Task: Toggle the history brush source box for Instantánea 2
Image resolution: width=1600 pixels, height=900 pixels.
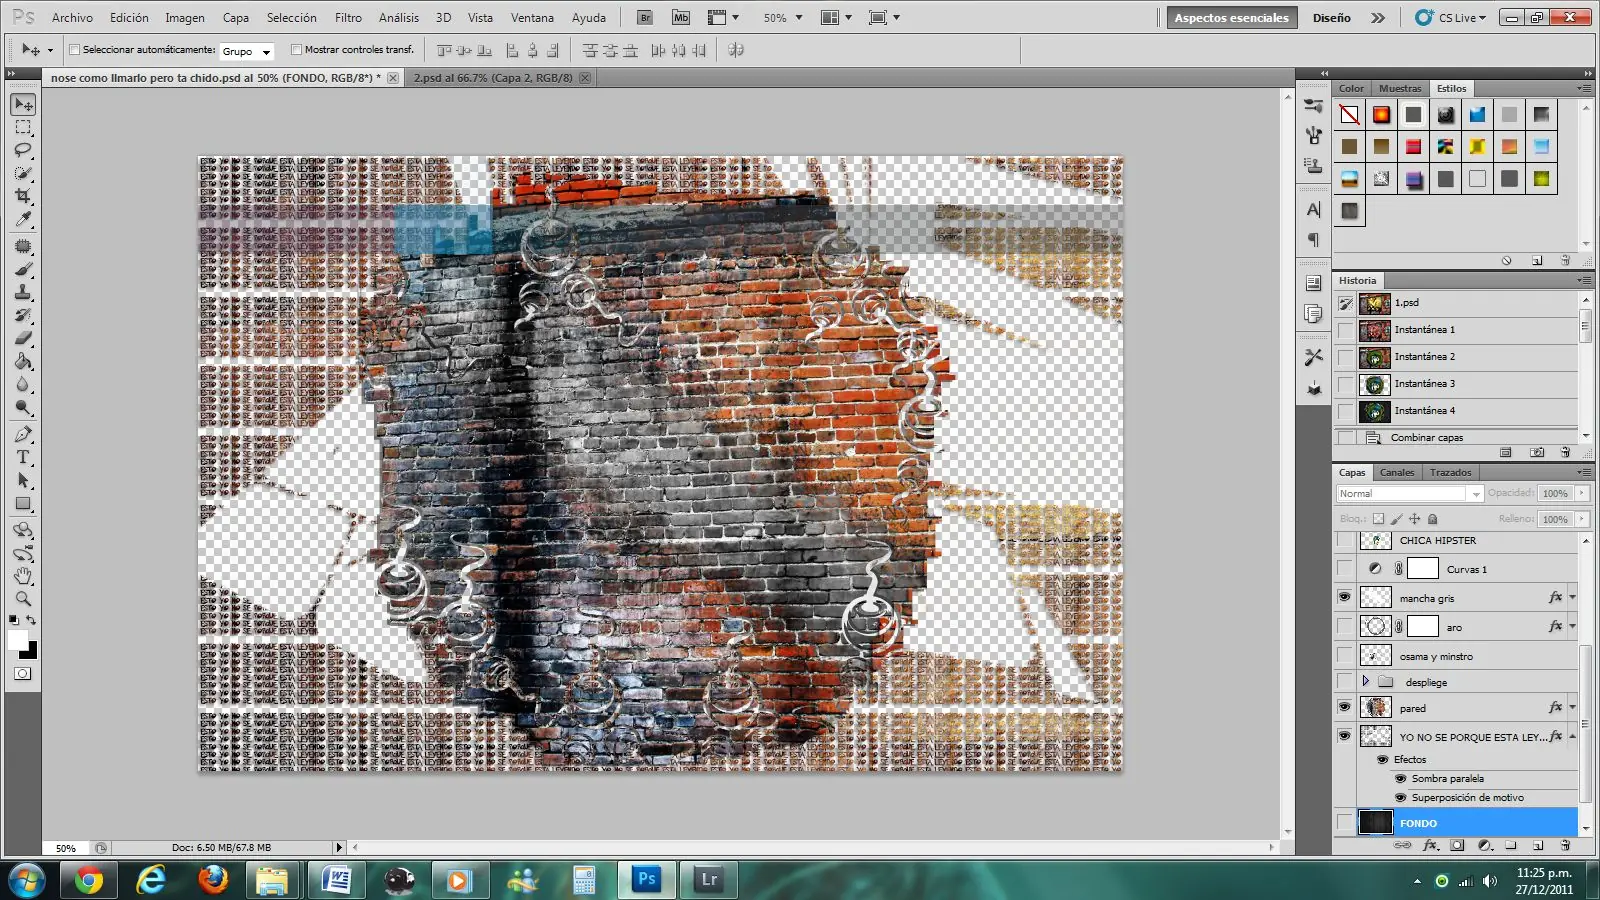Action: point(1346,357)
